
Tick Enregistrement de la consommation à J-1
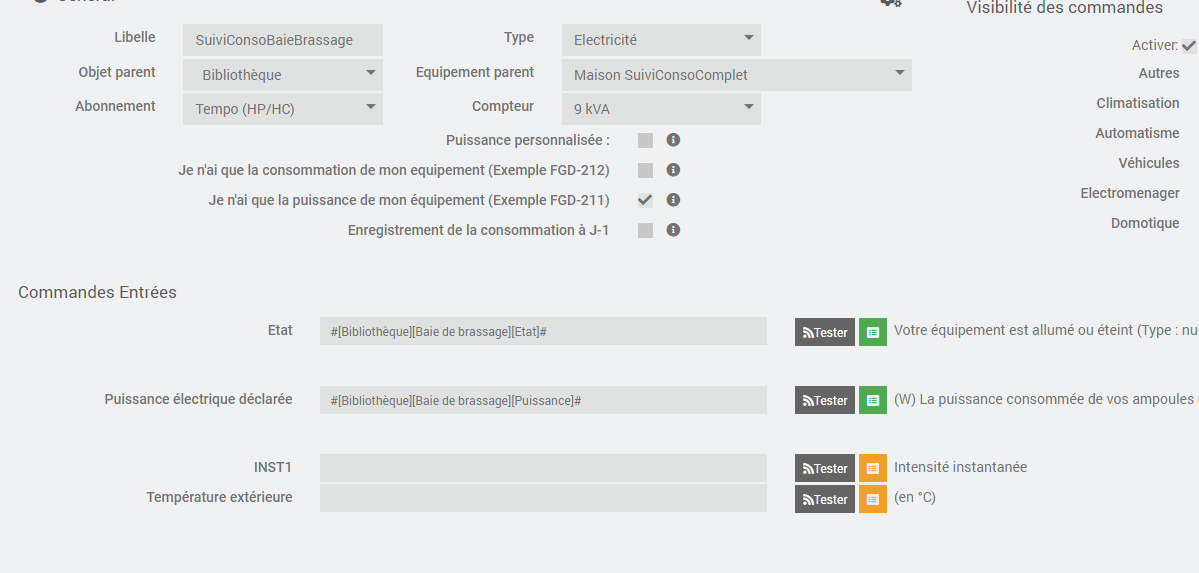pyautogui.click(x=645, y=230)
